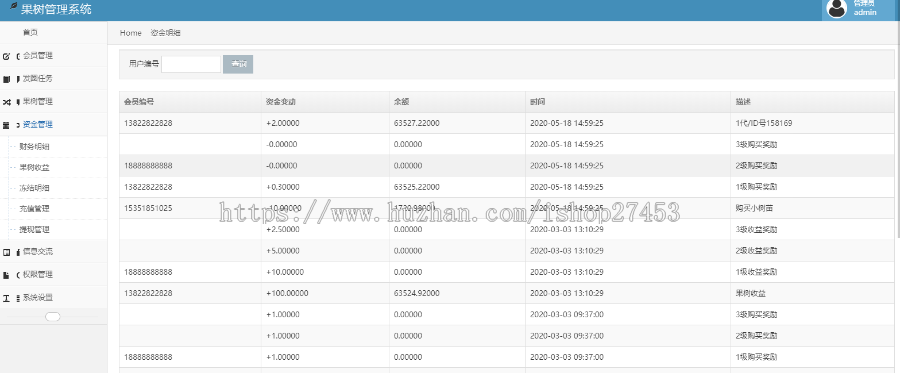Image resolution: width=900 pixels, height=373 pixels.
Task: Select the +2.00000 amount cell
Action: 282,123
